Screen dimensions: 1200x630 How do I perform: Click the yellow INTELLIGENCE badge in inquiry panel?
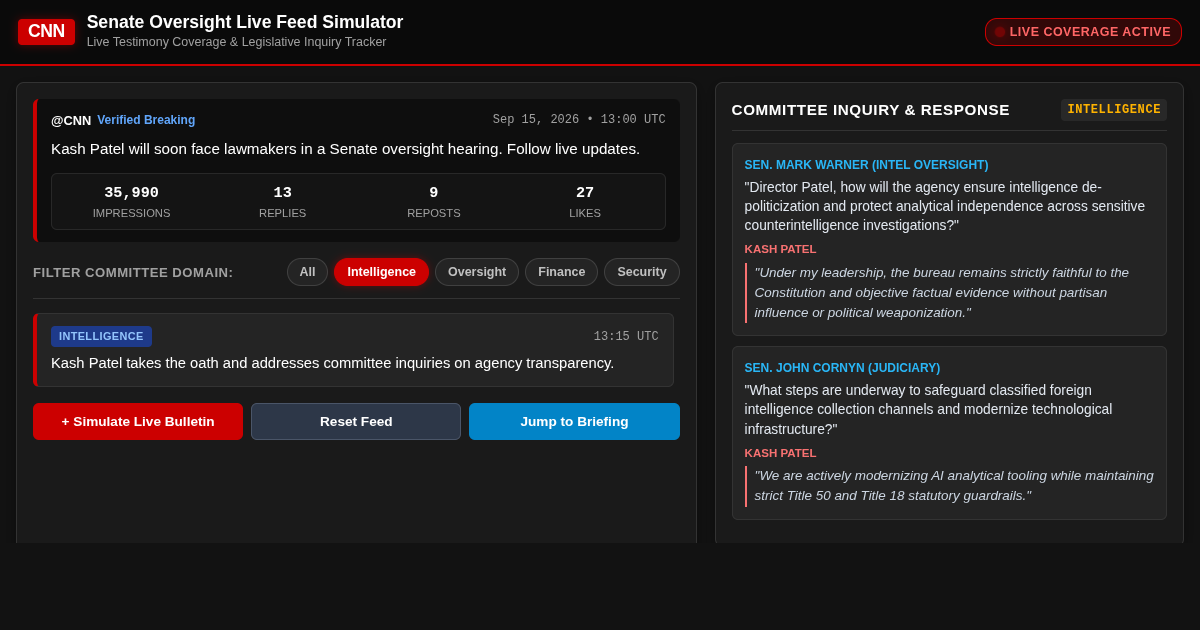1114,110
